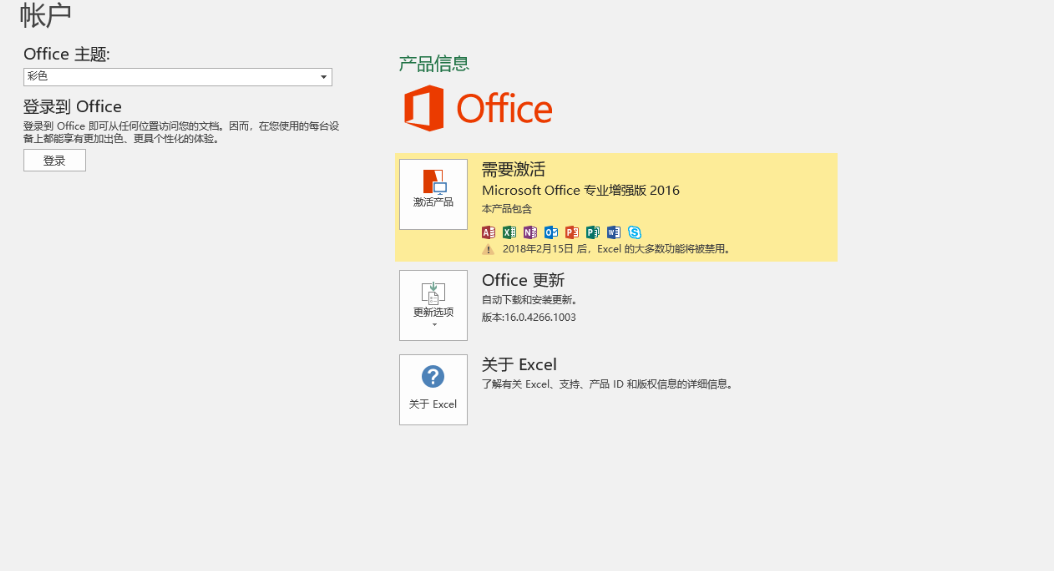Click the Outlook icon in product list
This screenshot has height=571, width=1054.
[551, 232]
